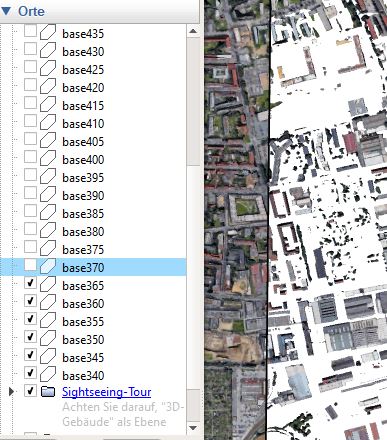Click the polygon icon for base415
The width and height of the screenshot is (387, 440).
click(x=48, y=104)
